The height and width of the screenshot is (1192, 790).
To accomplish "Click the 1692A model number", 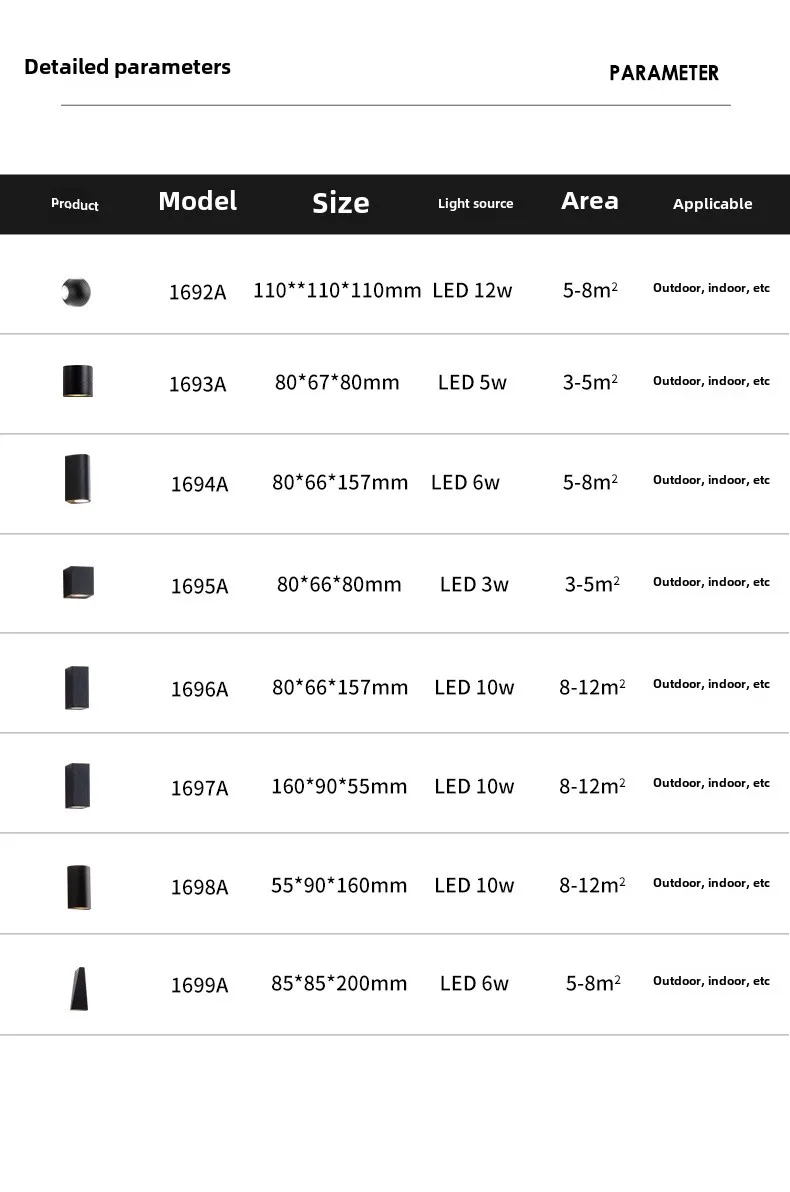I will [x=198, y=292].
